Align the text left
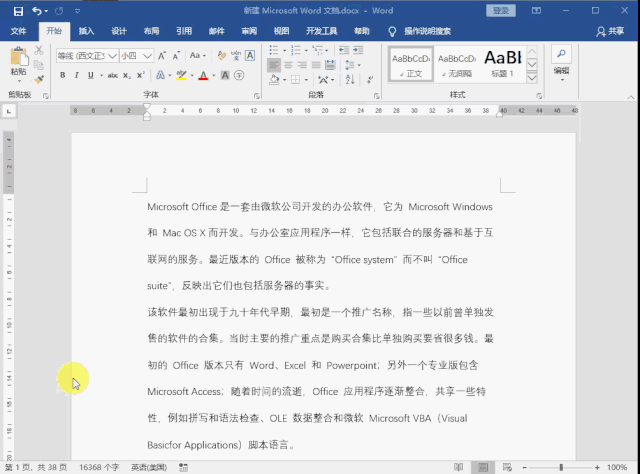The image size is (640, 474). [274, 65]
